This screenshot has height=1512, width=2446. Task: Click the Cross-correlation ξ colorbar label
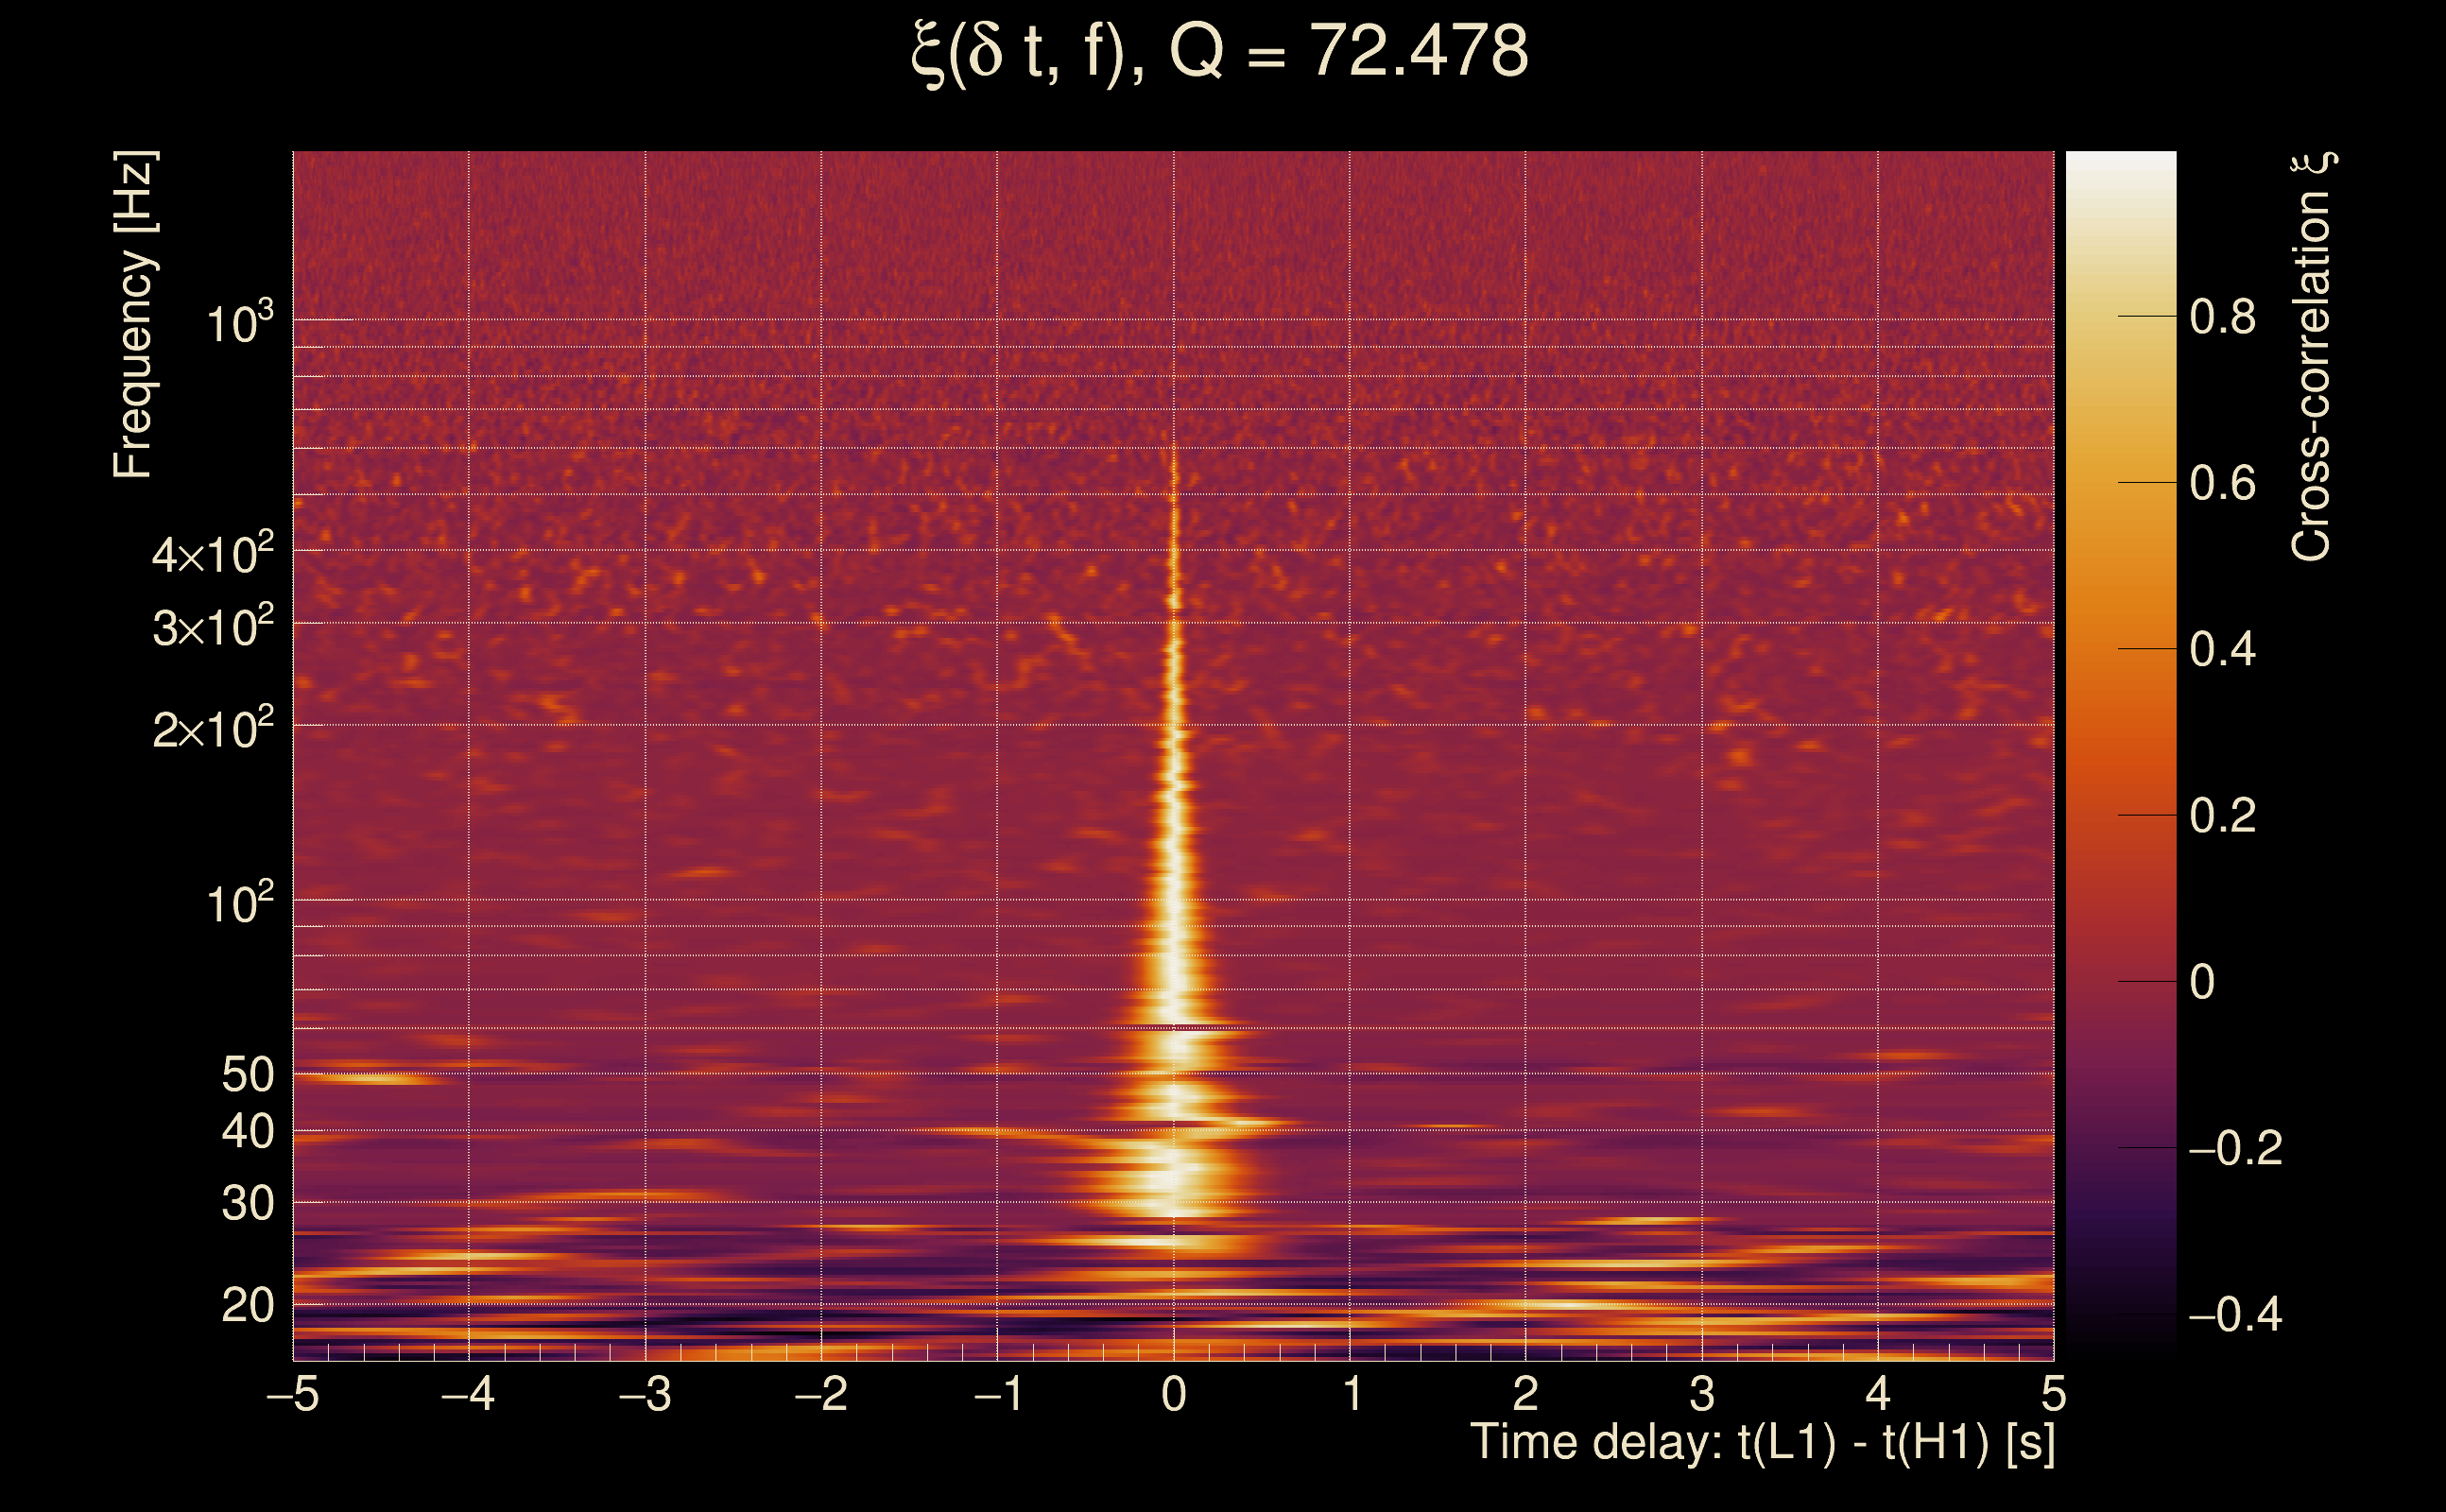tap(2312, 356)
